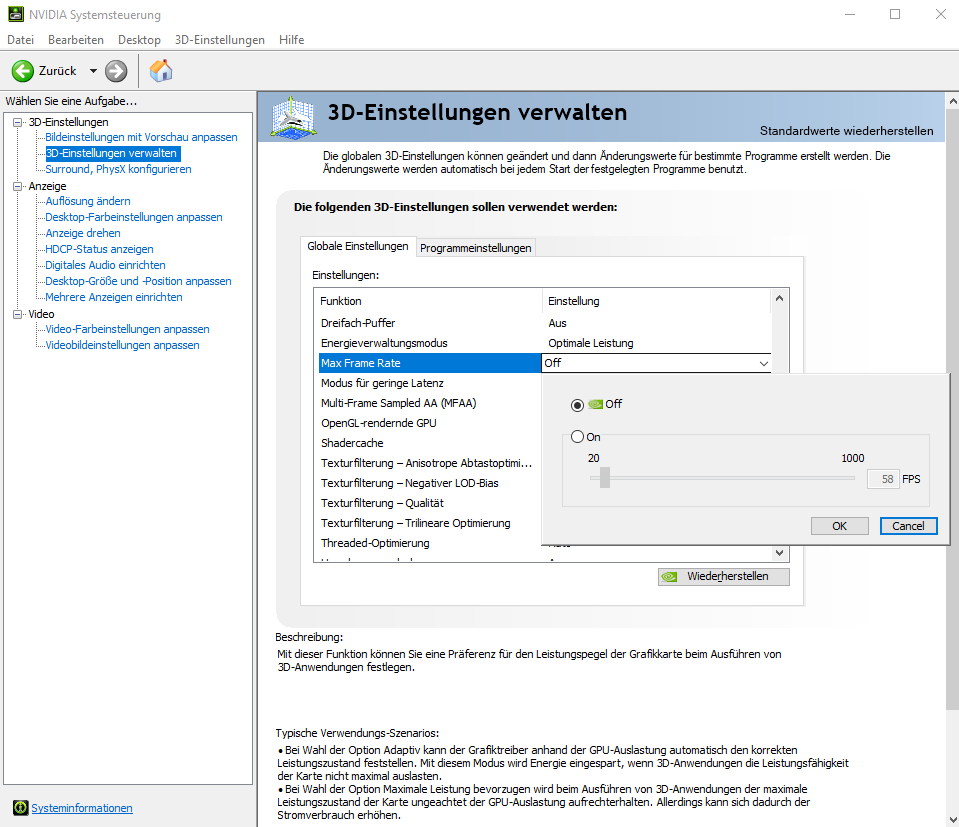The width and height of the screenshot is (959, 827).
Task: Switch to the Globale Einstellungen tab
Action: 358,246
